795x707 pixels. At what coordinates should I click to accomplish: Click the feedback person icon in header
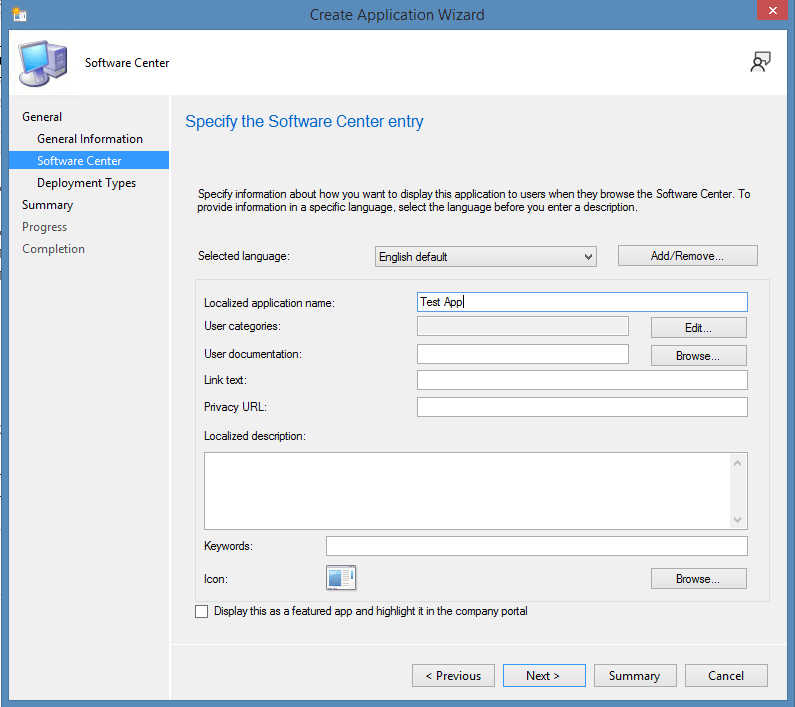(760, 62)
